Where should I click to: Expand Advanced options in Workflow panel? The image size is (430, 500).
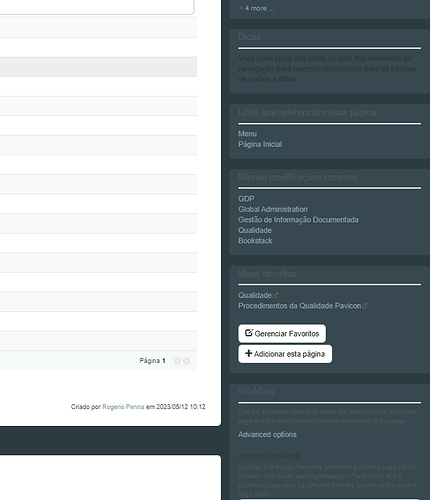click(x=267, y=434)
